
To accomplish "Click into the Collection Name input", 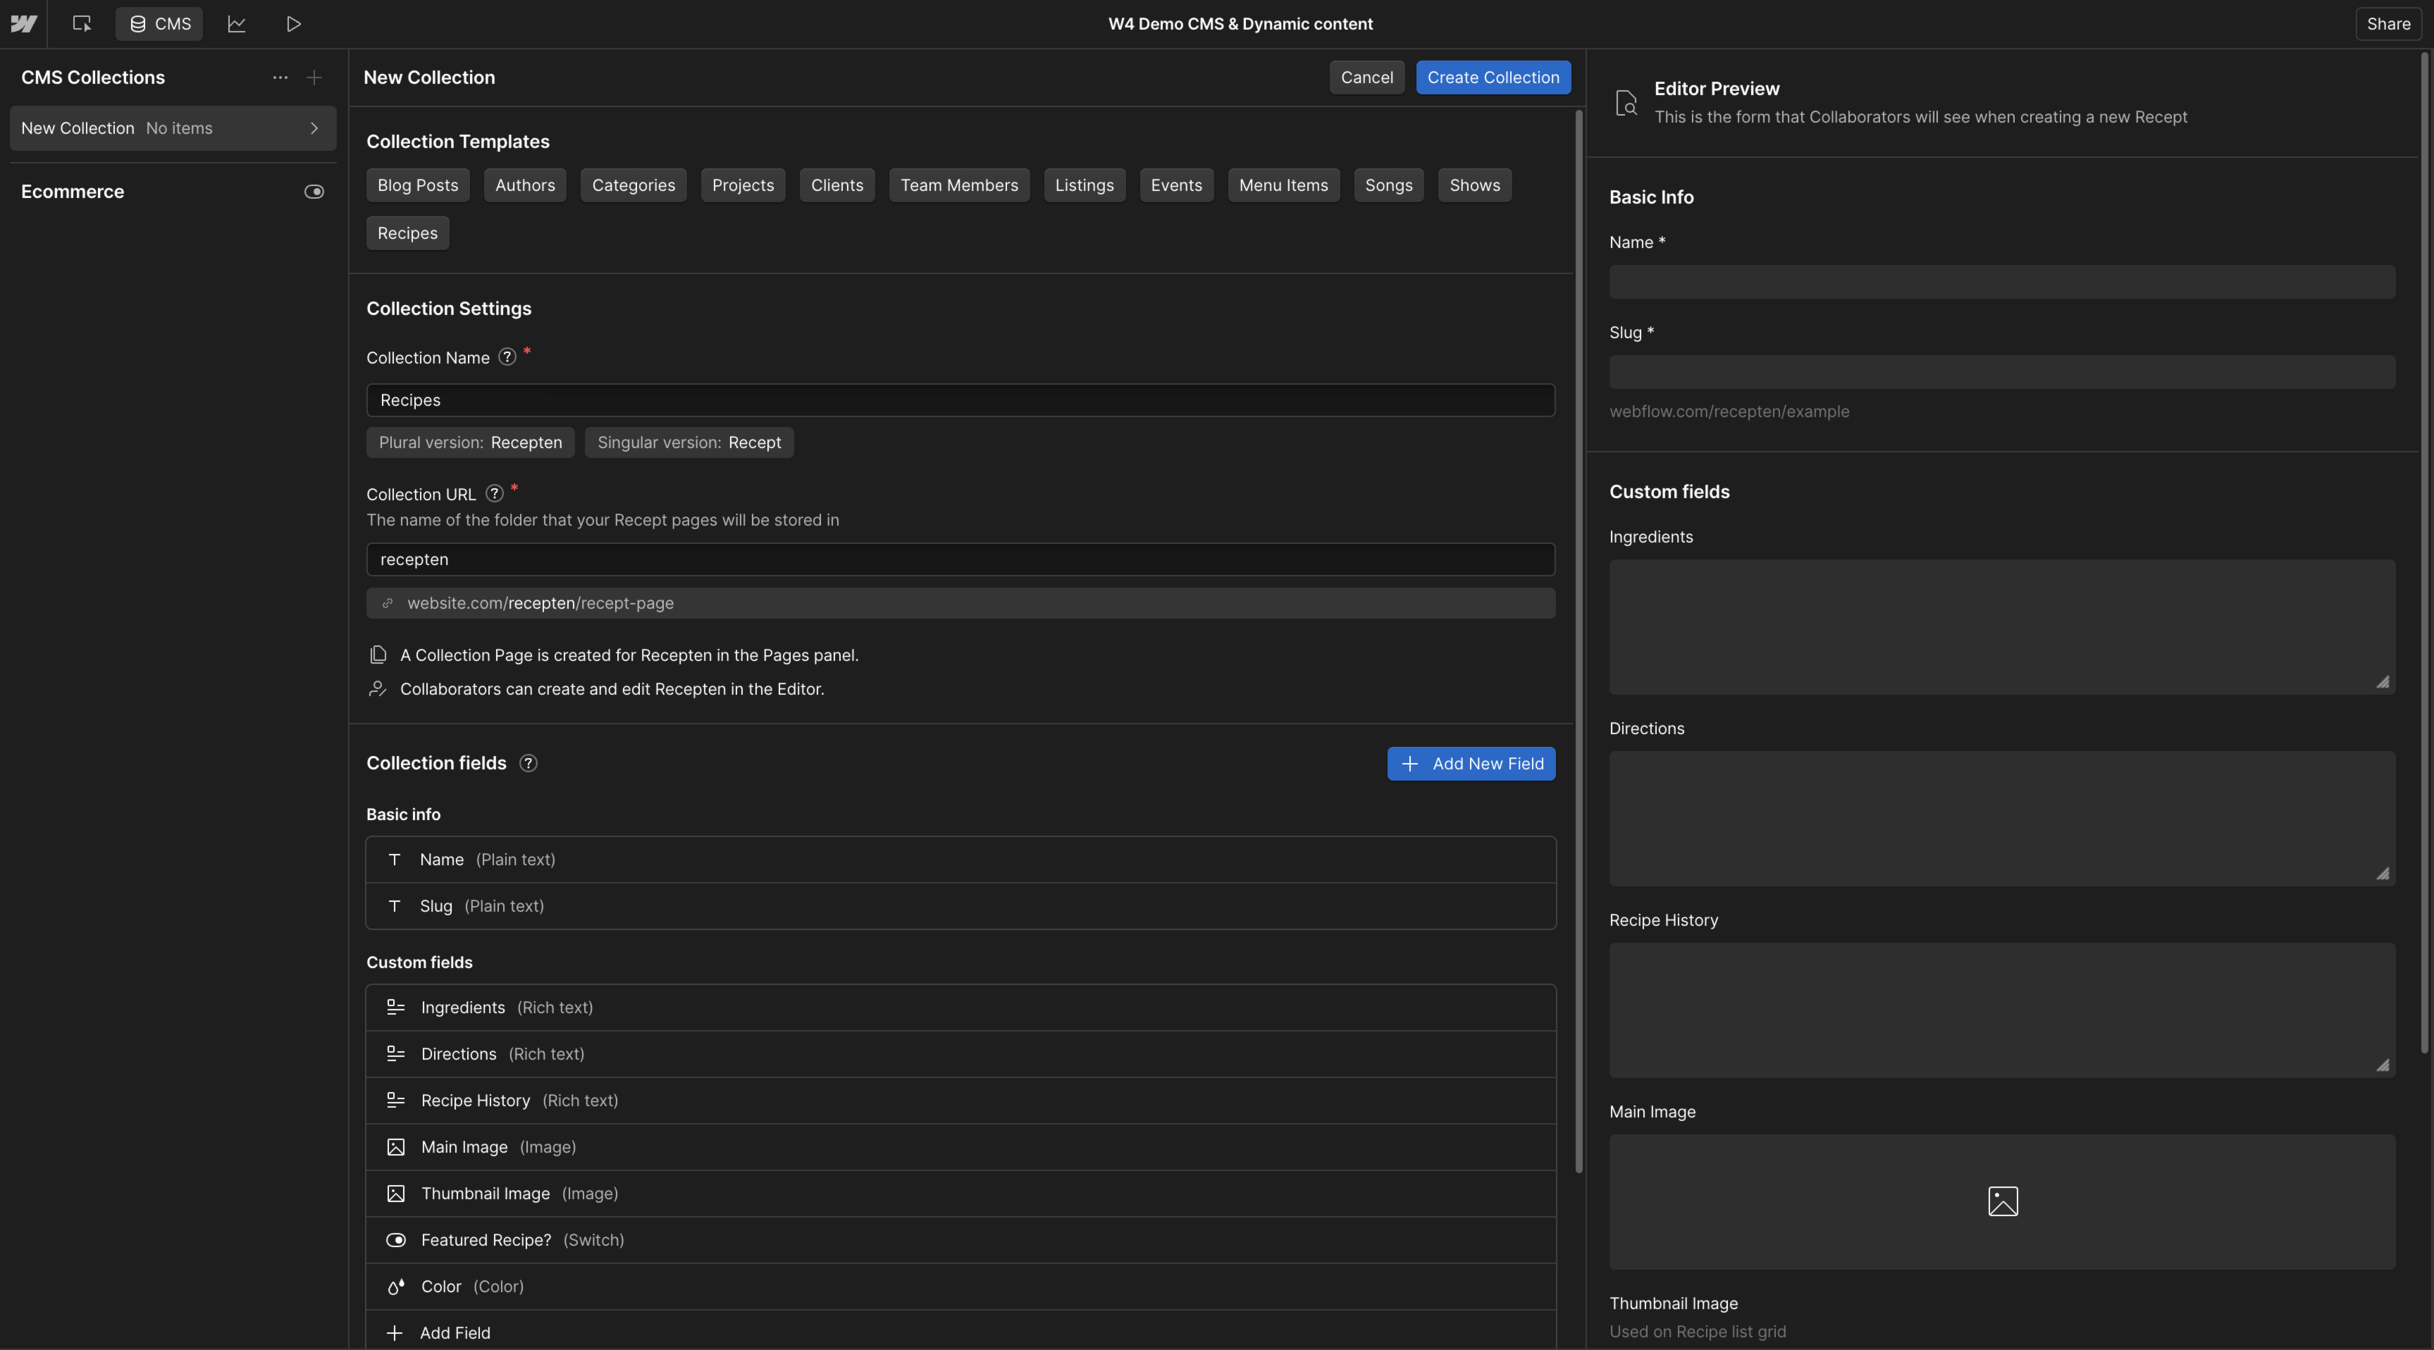I will click(x=960, y=400).
